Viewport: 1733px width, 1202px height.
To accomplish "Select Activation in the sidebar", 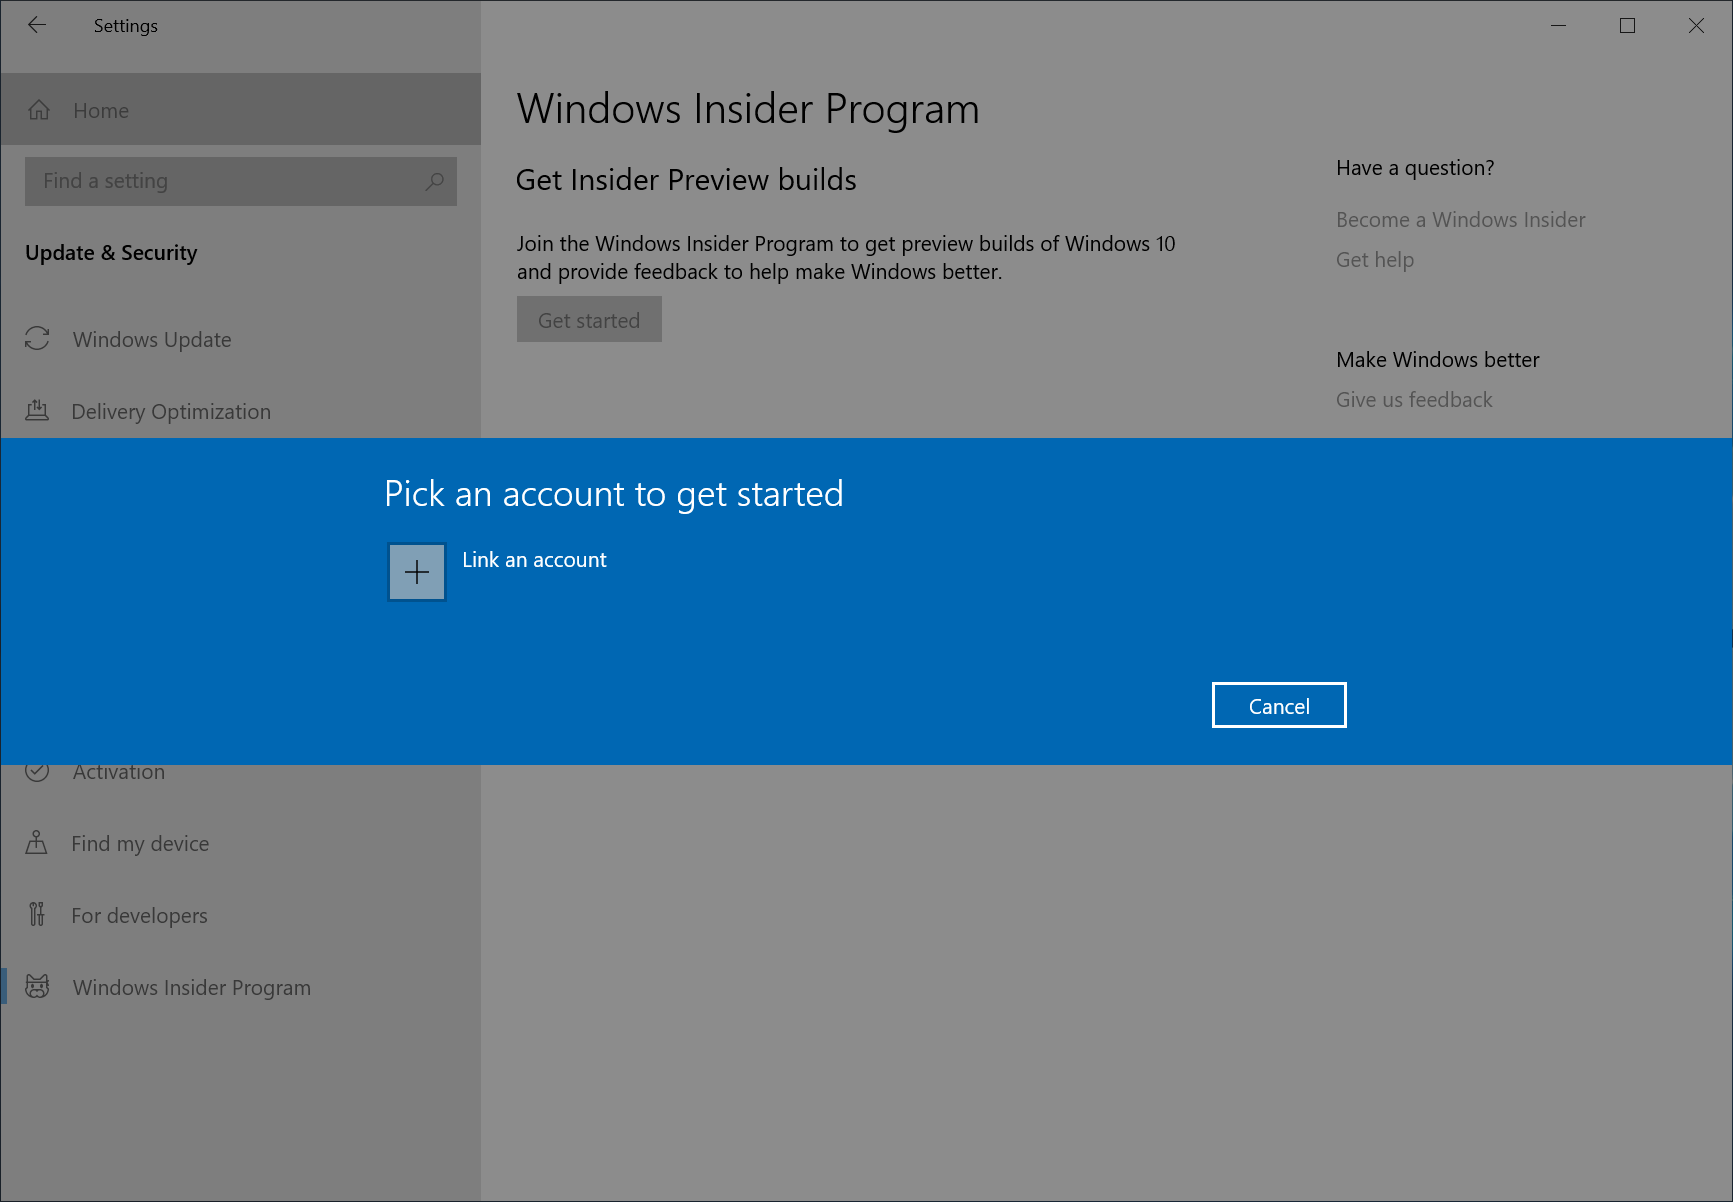I will pos(118,771).
